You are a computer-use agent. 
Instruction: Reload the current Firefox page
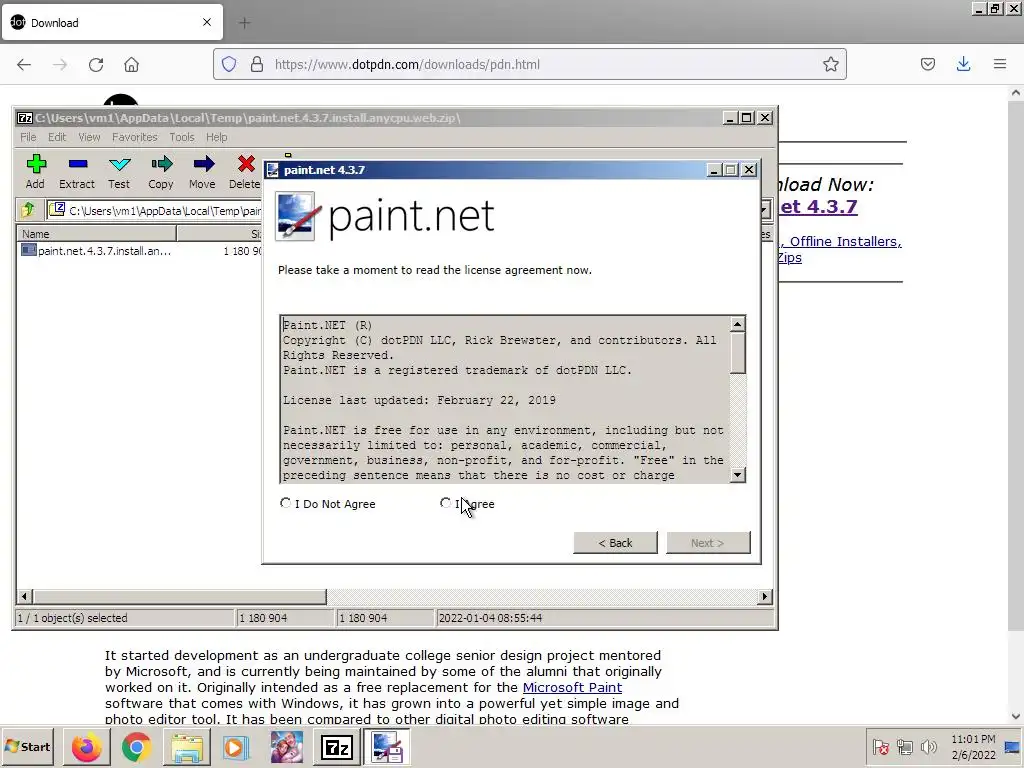[96, 64]
